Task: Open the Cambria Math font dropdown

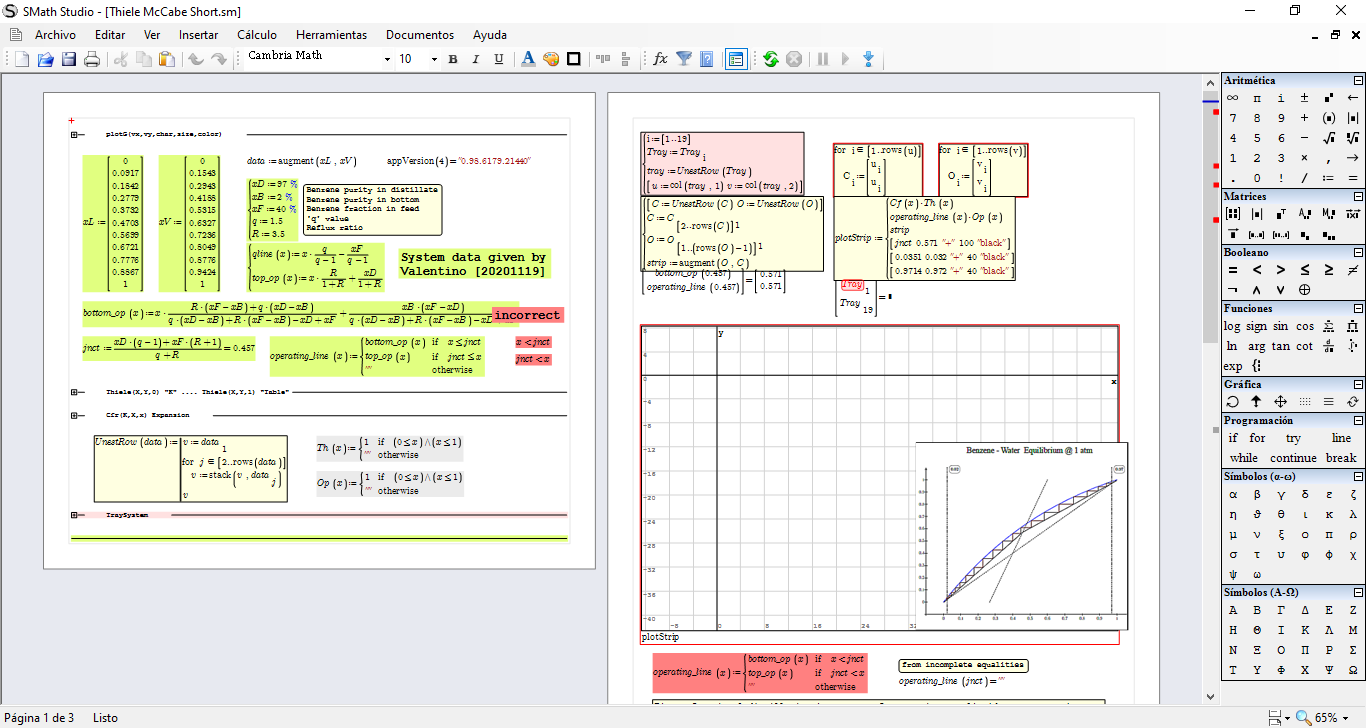Action: click(387, 60)
